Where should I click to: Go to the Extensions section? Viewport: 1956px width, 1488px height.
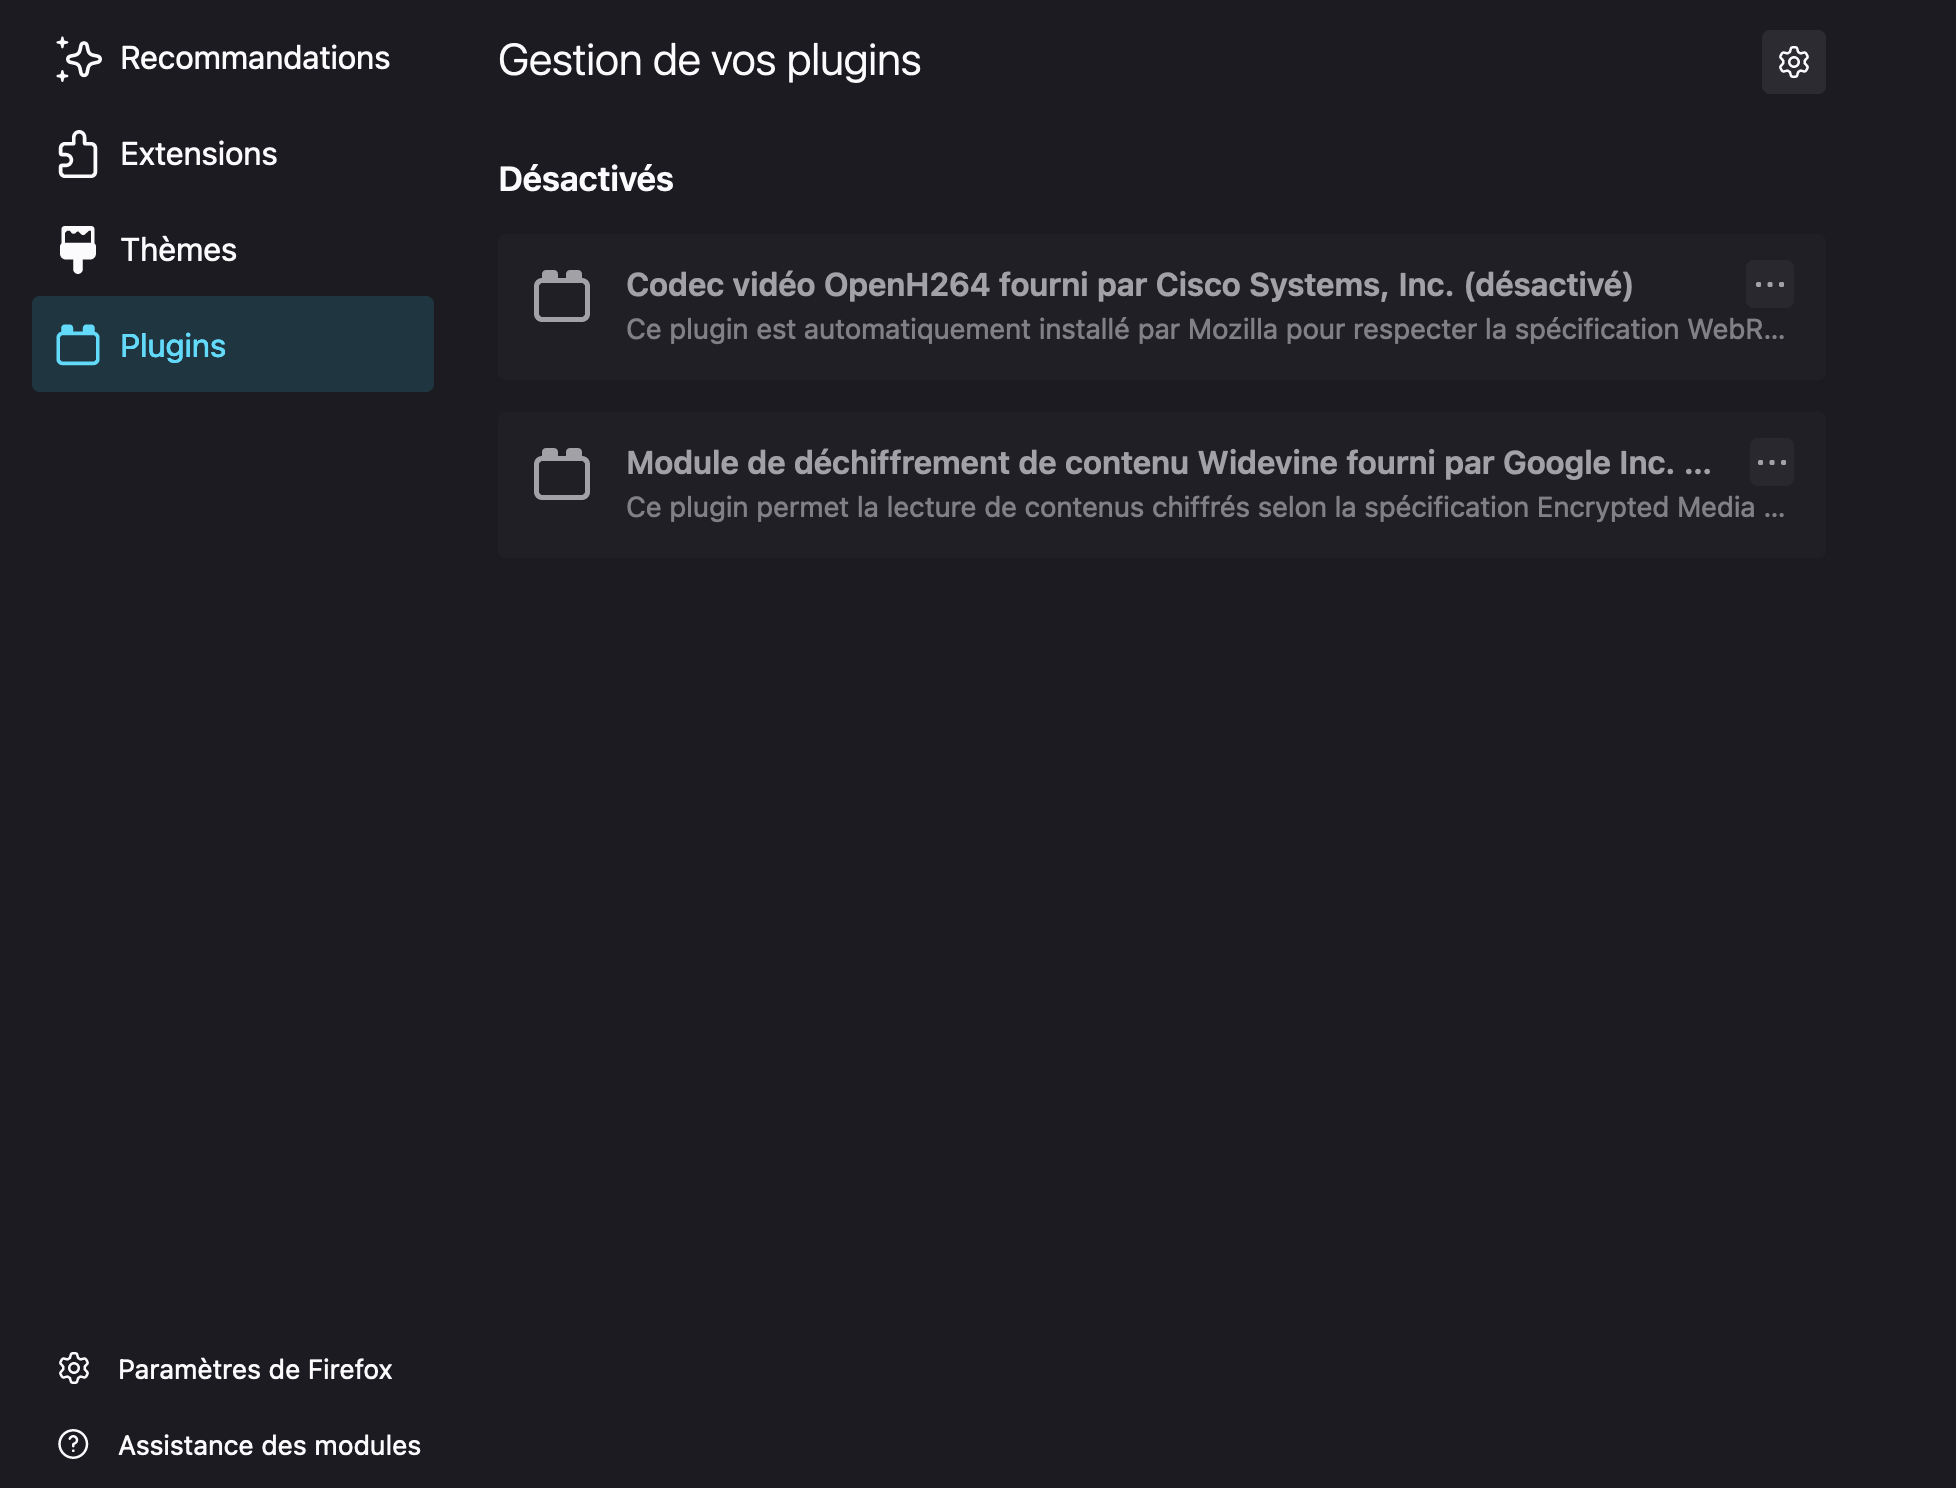coord(199,154)
